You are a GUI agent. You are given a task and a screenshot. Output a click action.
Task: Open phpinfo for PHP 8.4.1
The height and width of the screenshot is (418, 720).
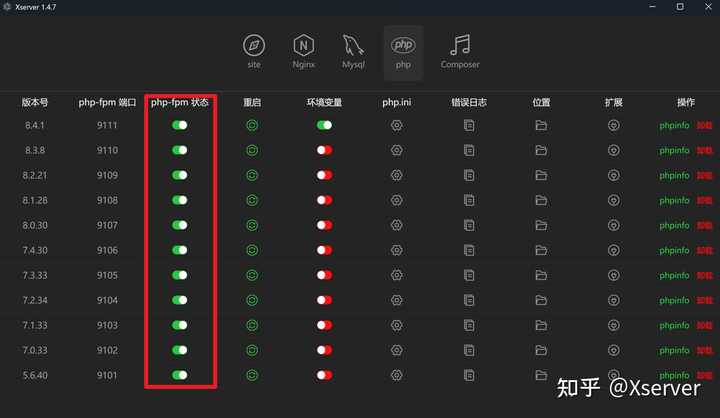[674, 125]
